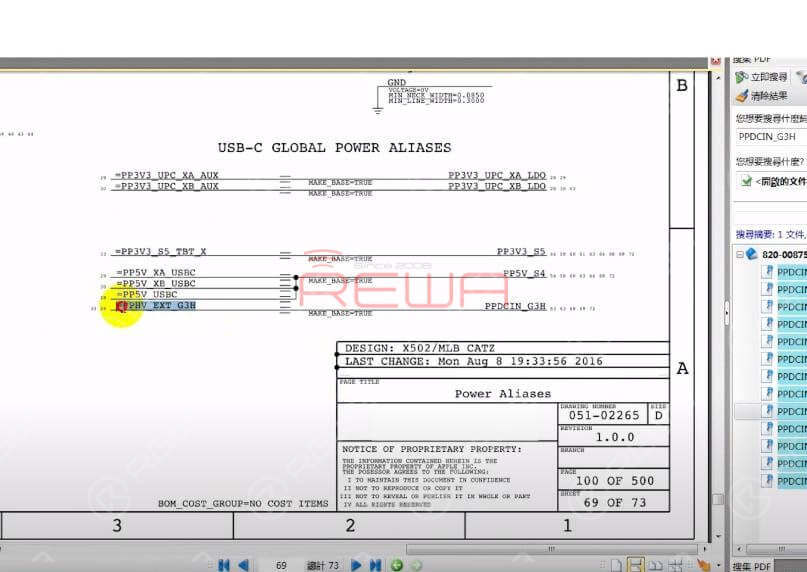Click the =PP3V3_UPC_XA_AUX alias text
Viewport: 807px width, 572px height.
[167, 175]
